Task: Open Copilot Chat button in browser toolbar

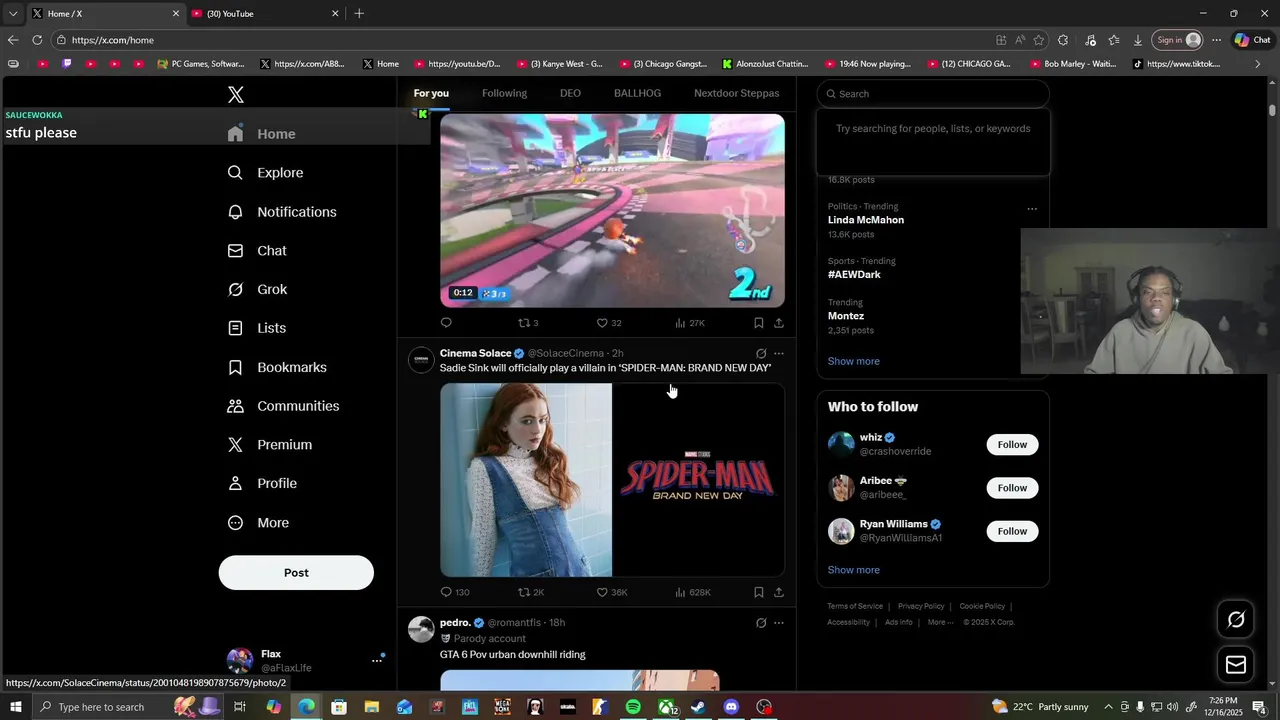Action: click(x=1253, y=40)
